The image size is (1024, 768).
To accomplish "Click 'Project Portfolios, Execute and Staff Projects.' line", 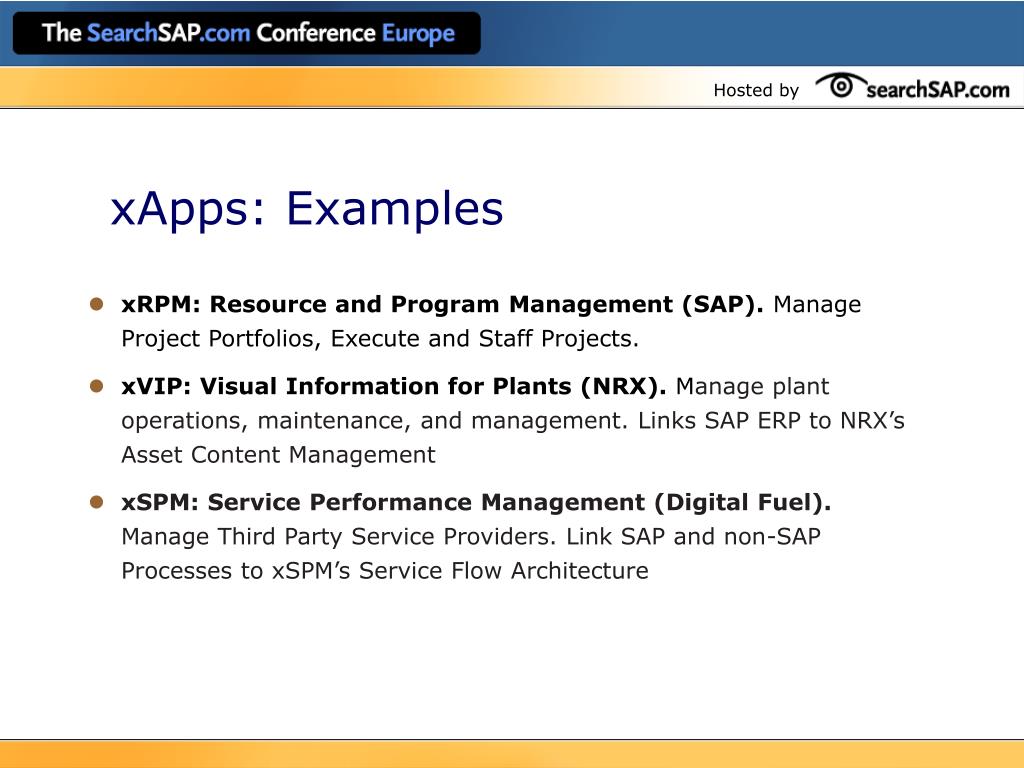I will click(x=380, y=339).
